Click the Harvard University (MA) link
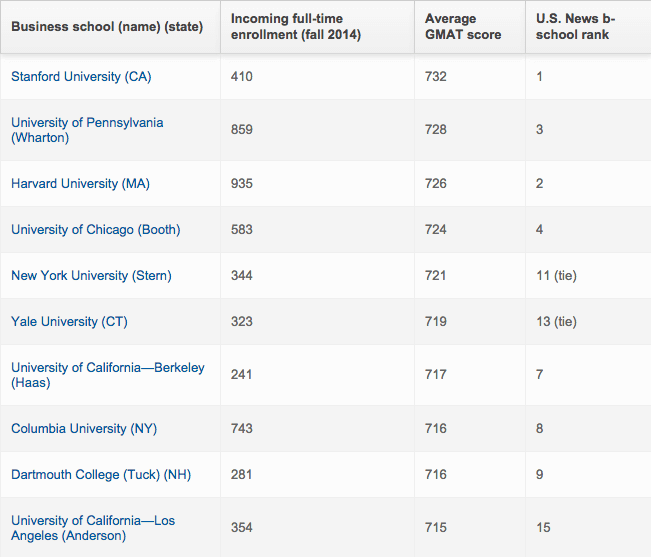Image resolution: width=651 pixels, height=557 pixels. [x=80, y=183]
